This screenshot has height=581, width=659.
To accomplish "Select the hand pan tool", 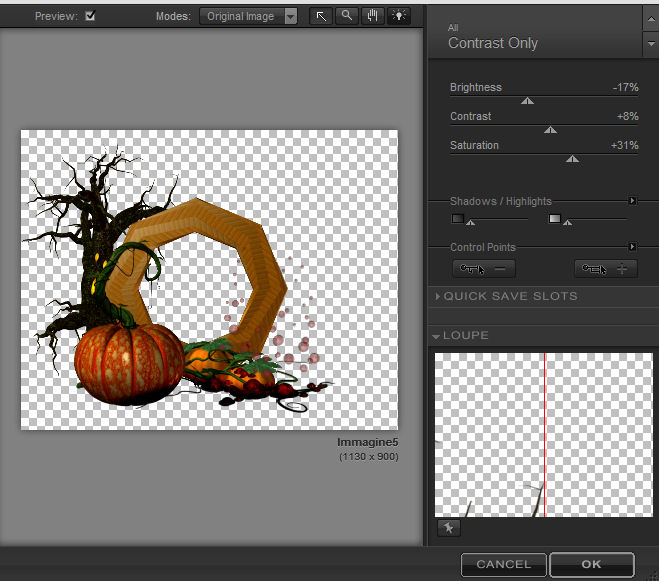I will (373, 16).
